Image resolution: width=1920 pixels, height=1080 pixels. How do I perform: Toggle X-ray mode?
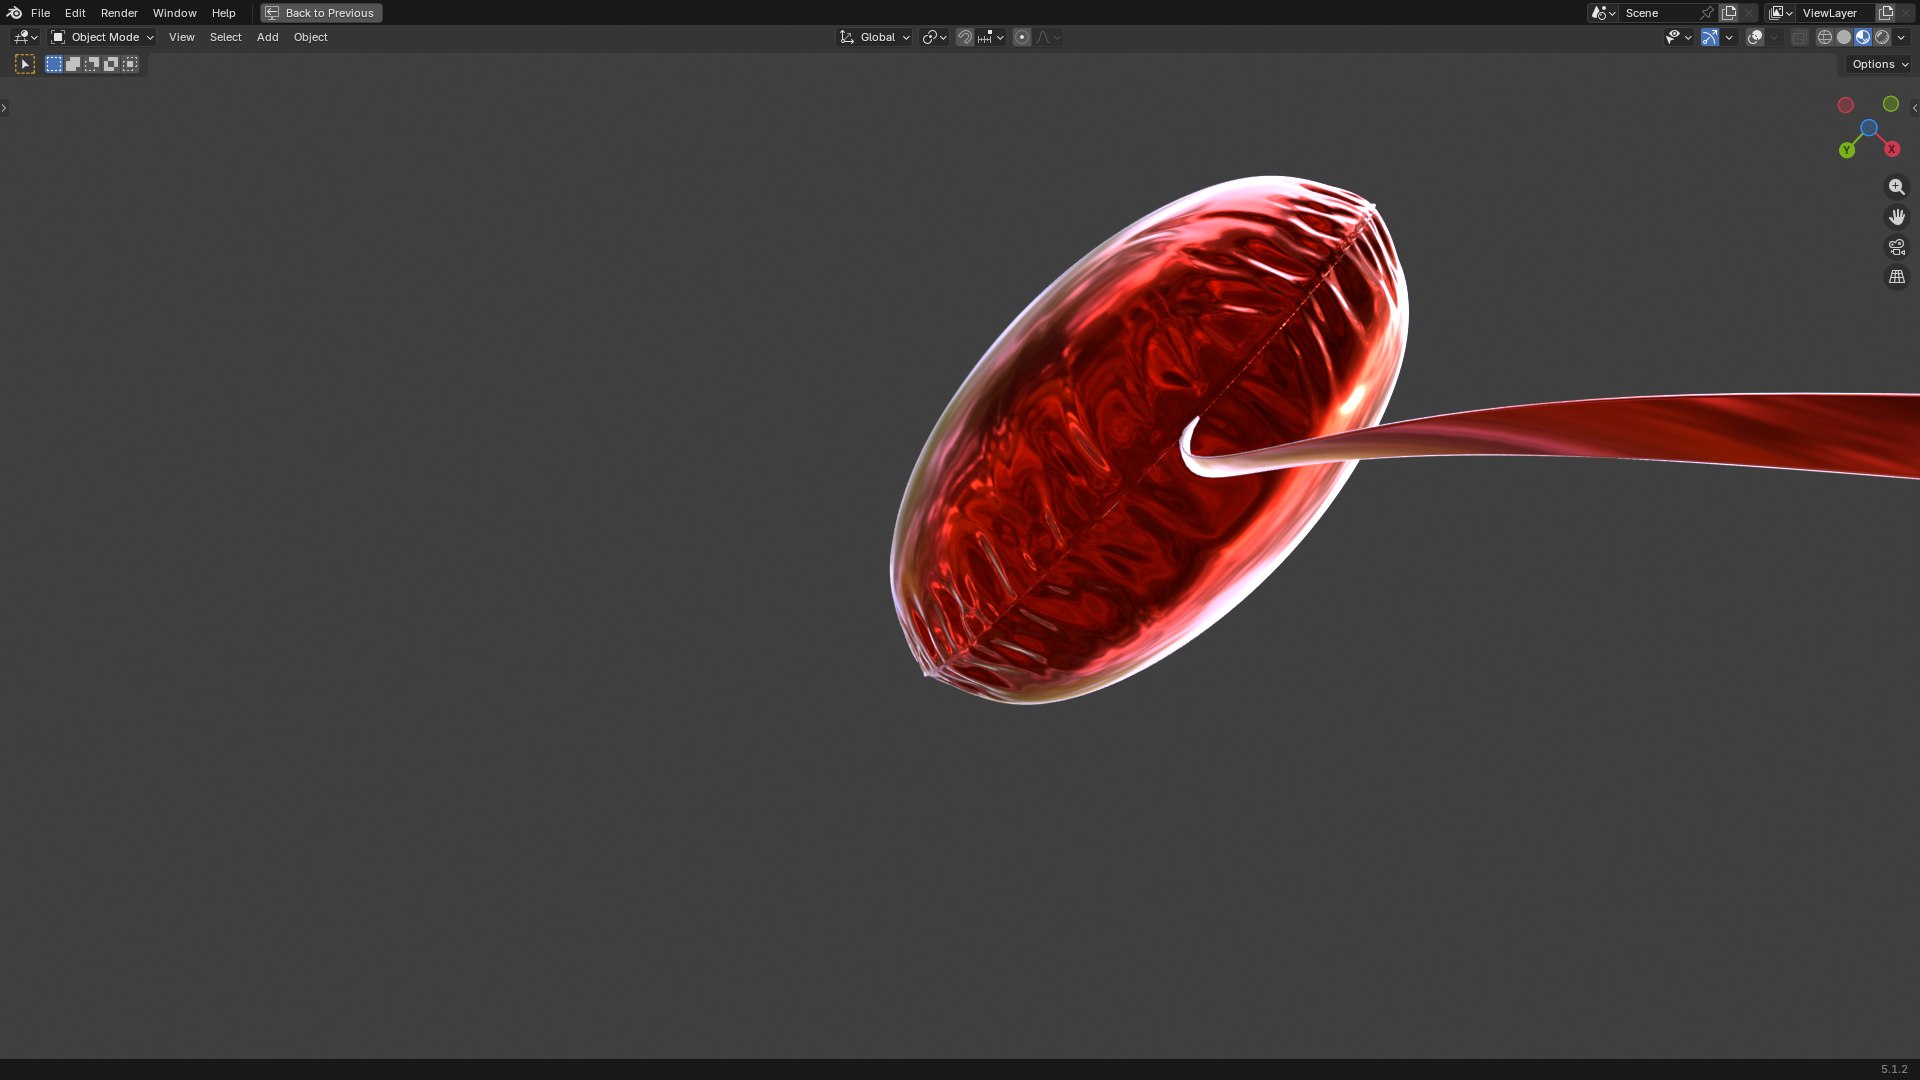[1800, 37]
